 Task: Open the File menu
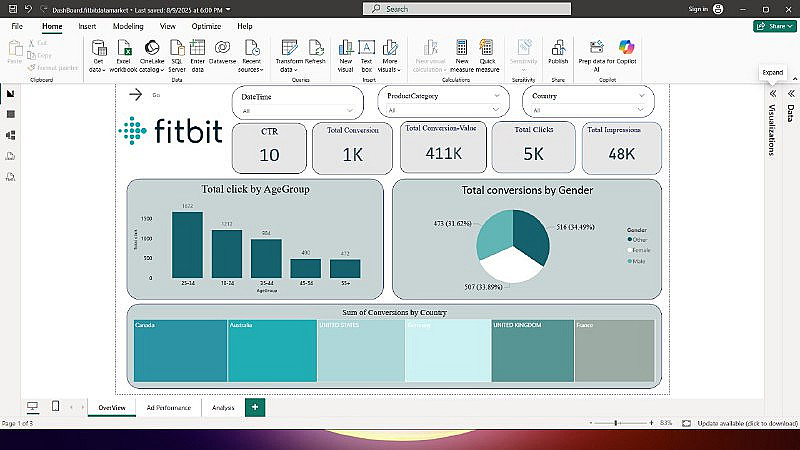[17, 26]
